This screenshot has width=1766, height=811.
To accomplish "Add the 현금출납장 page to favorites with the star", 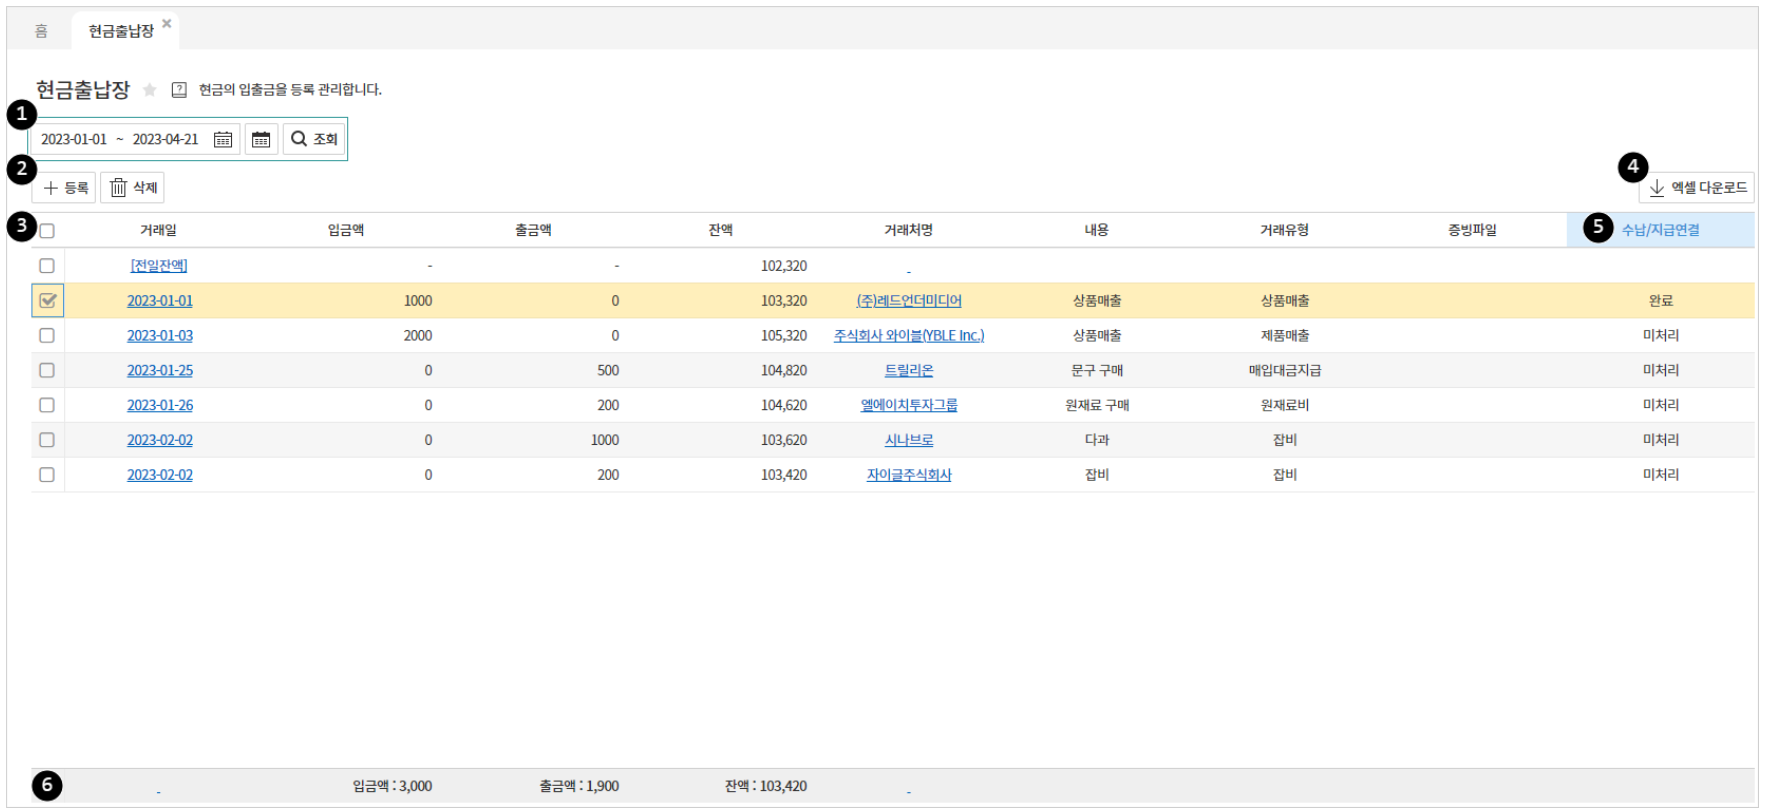I will (x=150, y=90).
